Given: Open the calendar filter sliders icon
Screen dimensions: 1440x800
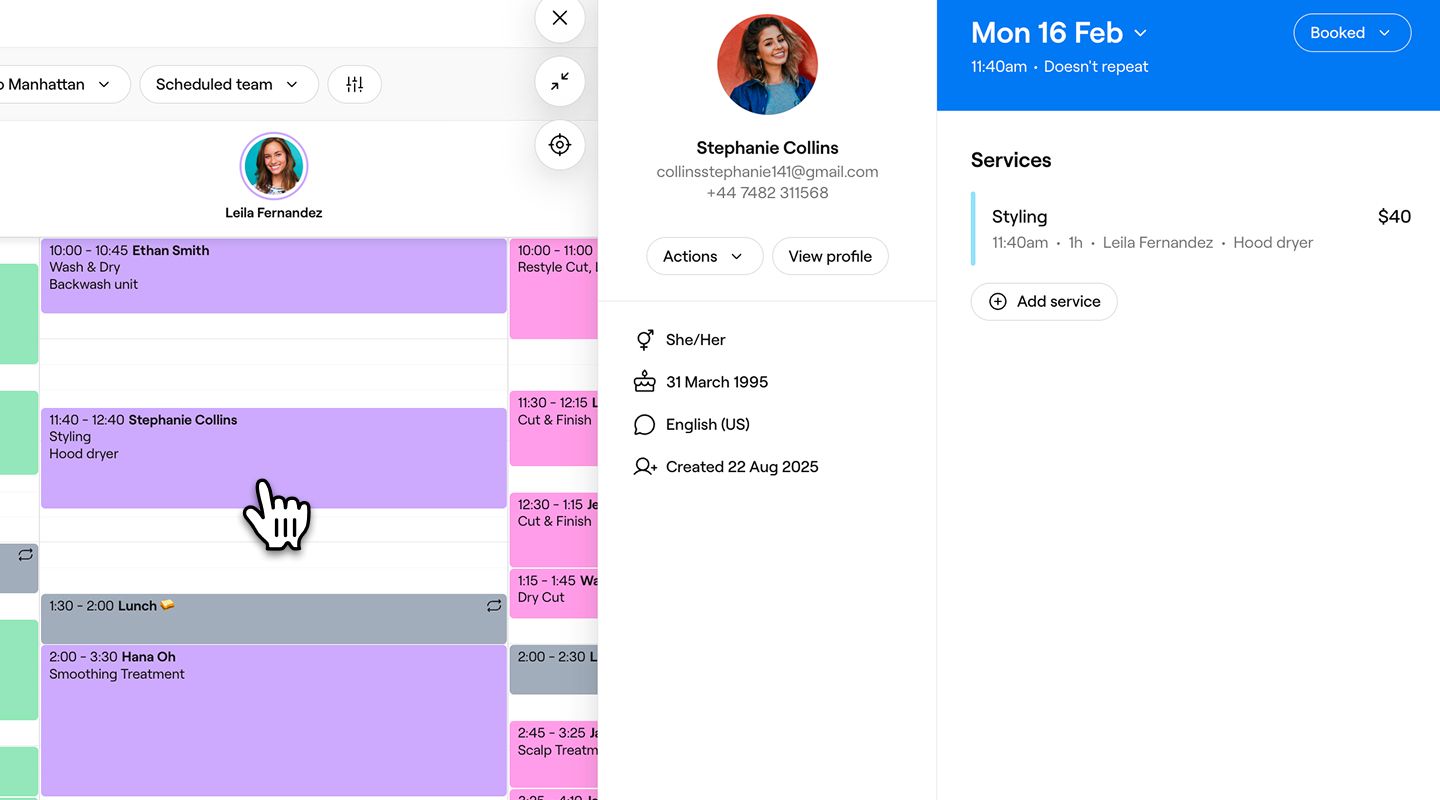Looking at the screenshot, I should coord(354,85).
